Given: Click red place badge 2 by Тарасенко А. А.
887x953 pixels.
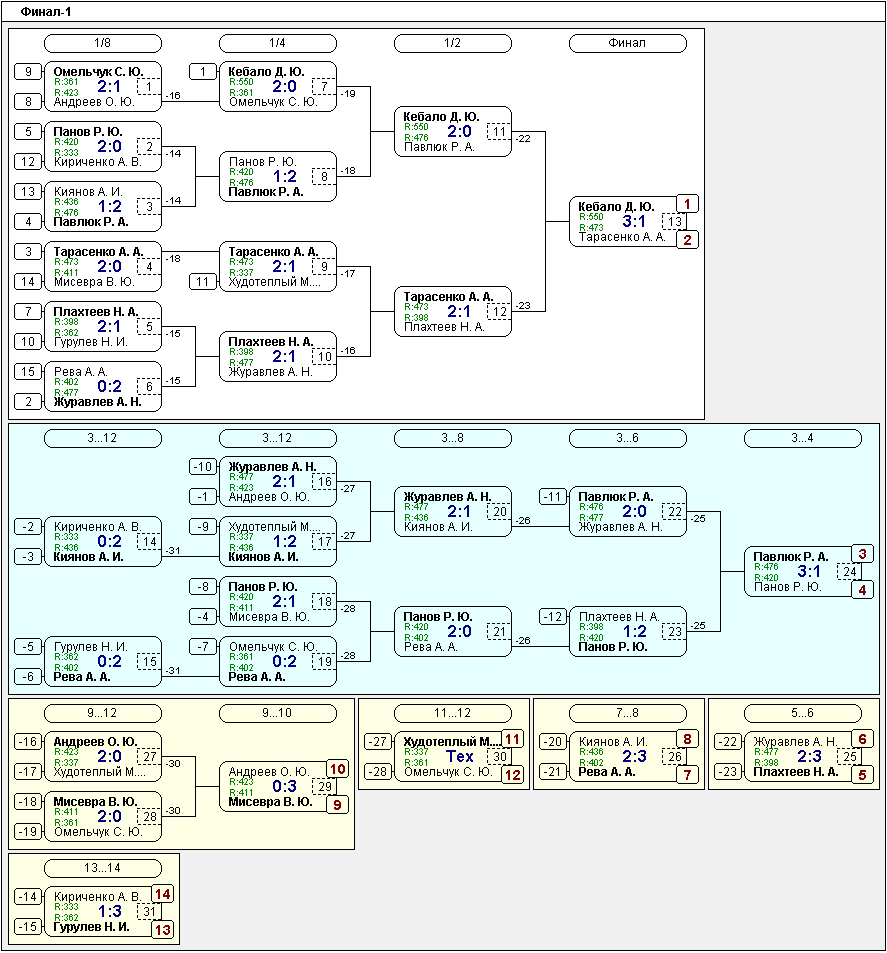Looking at the screenshot, I should point(688,239).
